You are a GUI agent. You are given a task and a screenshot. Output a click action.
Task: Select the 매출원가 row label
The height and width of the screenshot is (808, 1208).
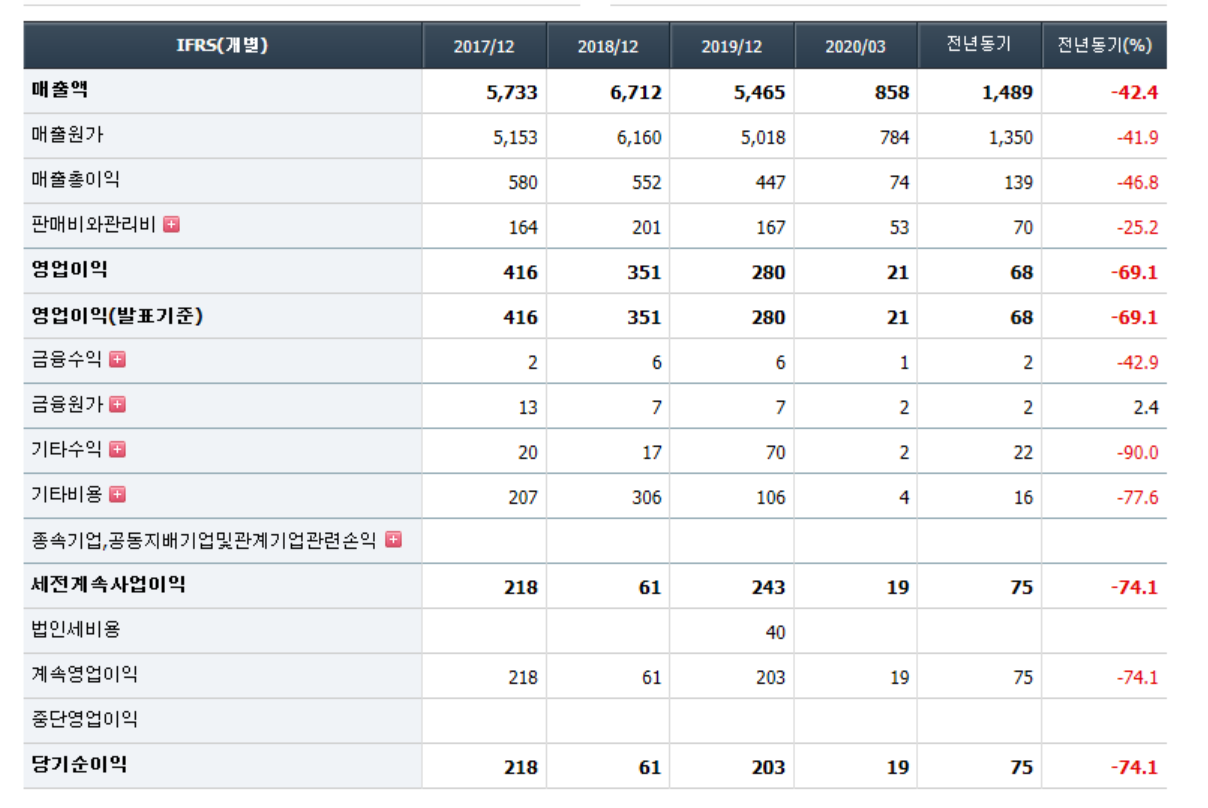tap(67, 135)
